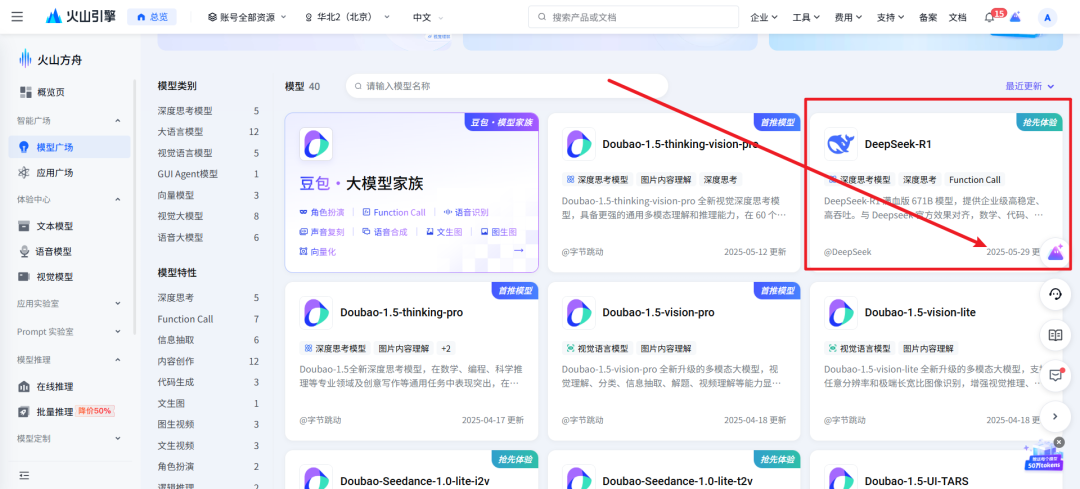This screenshot has height=489, width=1080.
Task: Open the 最近更新 sort dropdown
Action: point(1030,86)
